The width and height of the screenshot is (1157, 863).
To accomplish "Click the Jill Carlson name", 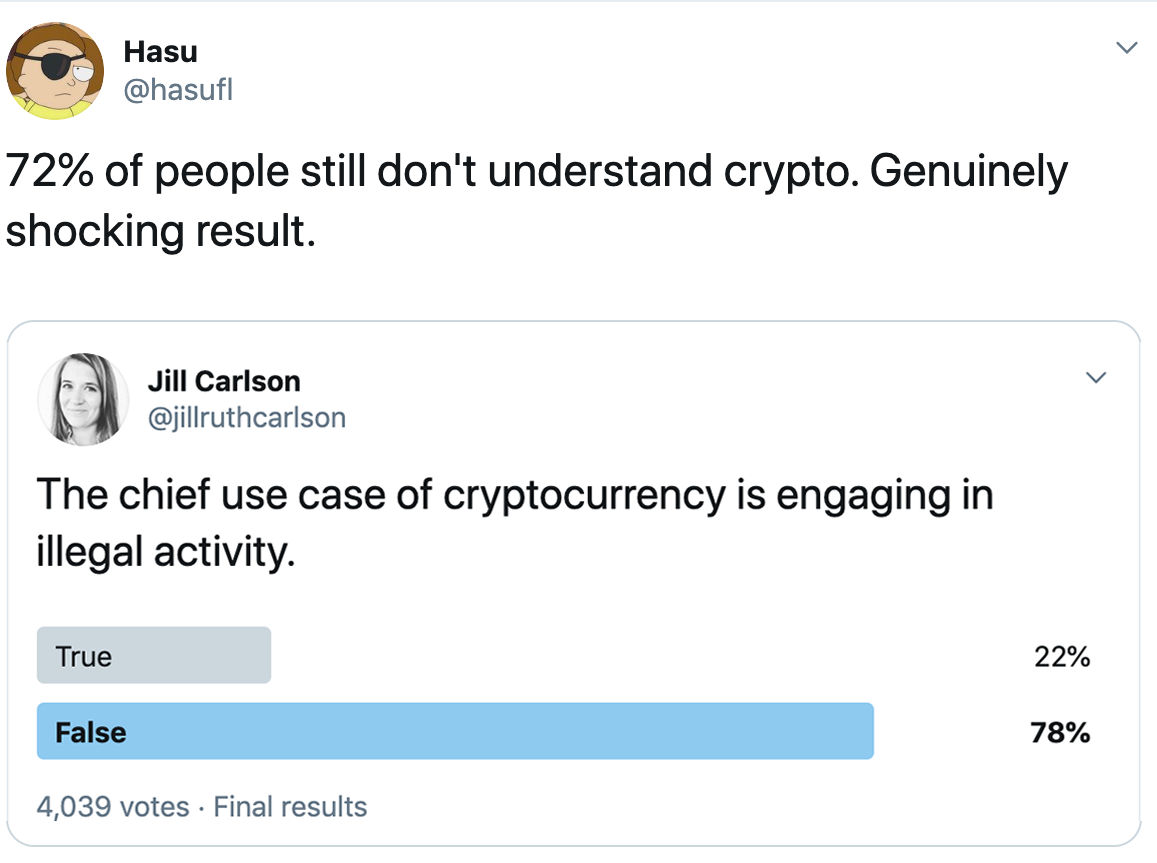I will (x=224, y=381).
